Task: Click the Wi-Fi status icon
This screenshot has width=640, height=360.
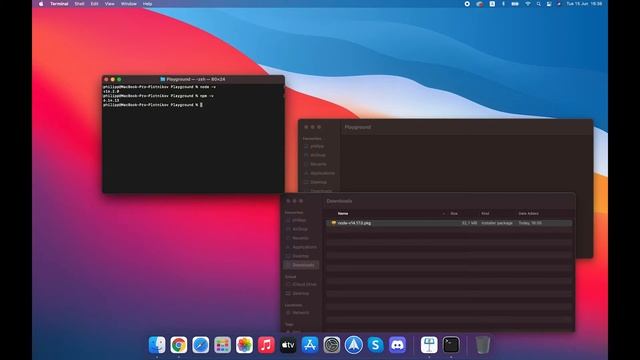Action: pyautogui.click(x=527, y=4)
